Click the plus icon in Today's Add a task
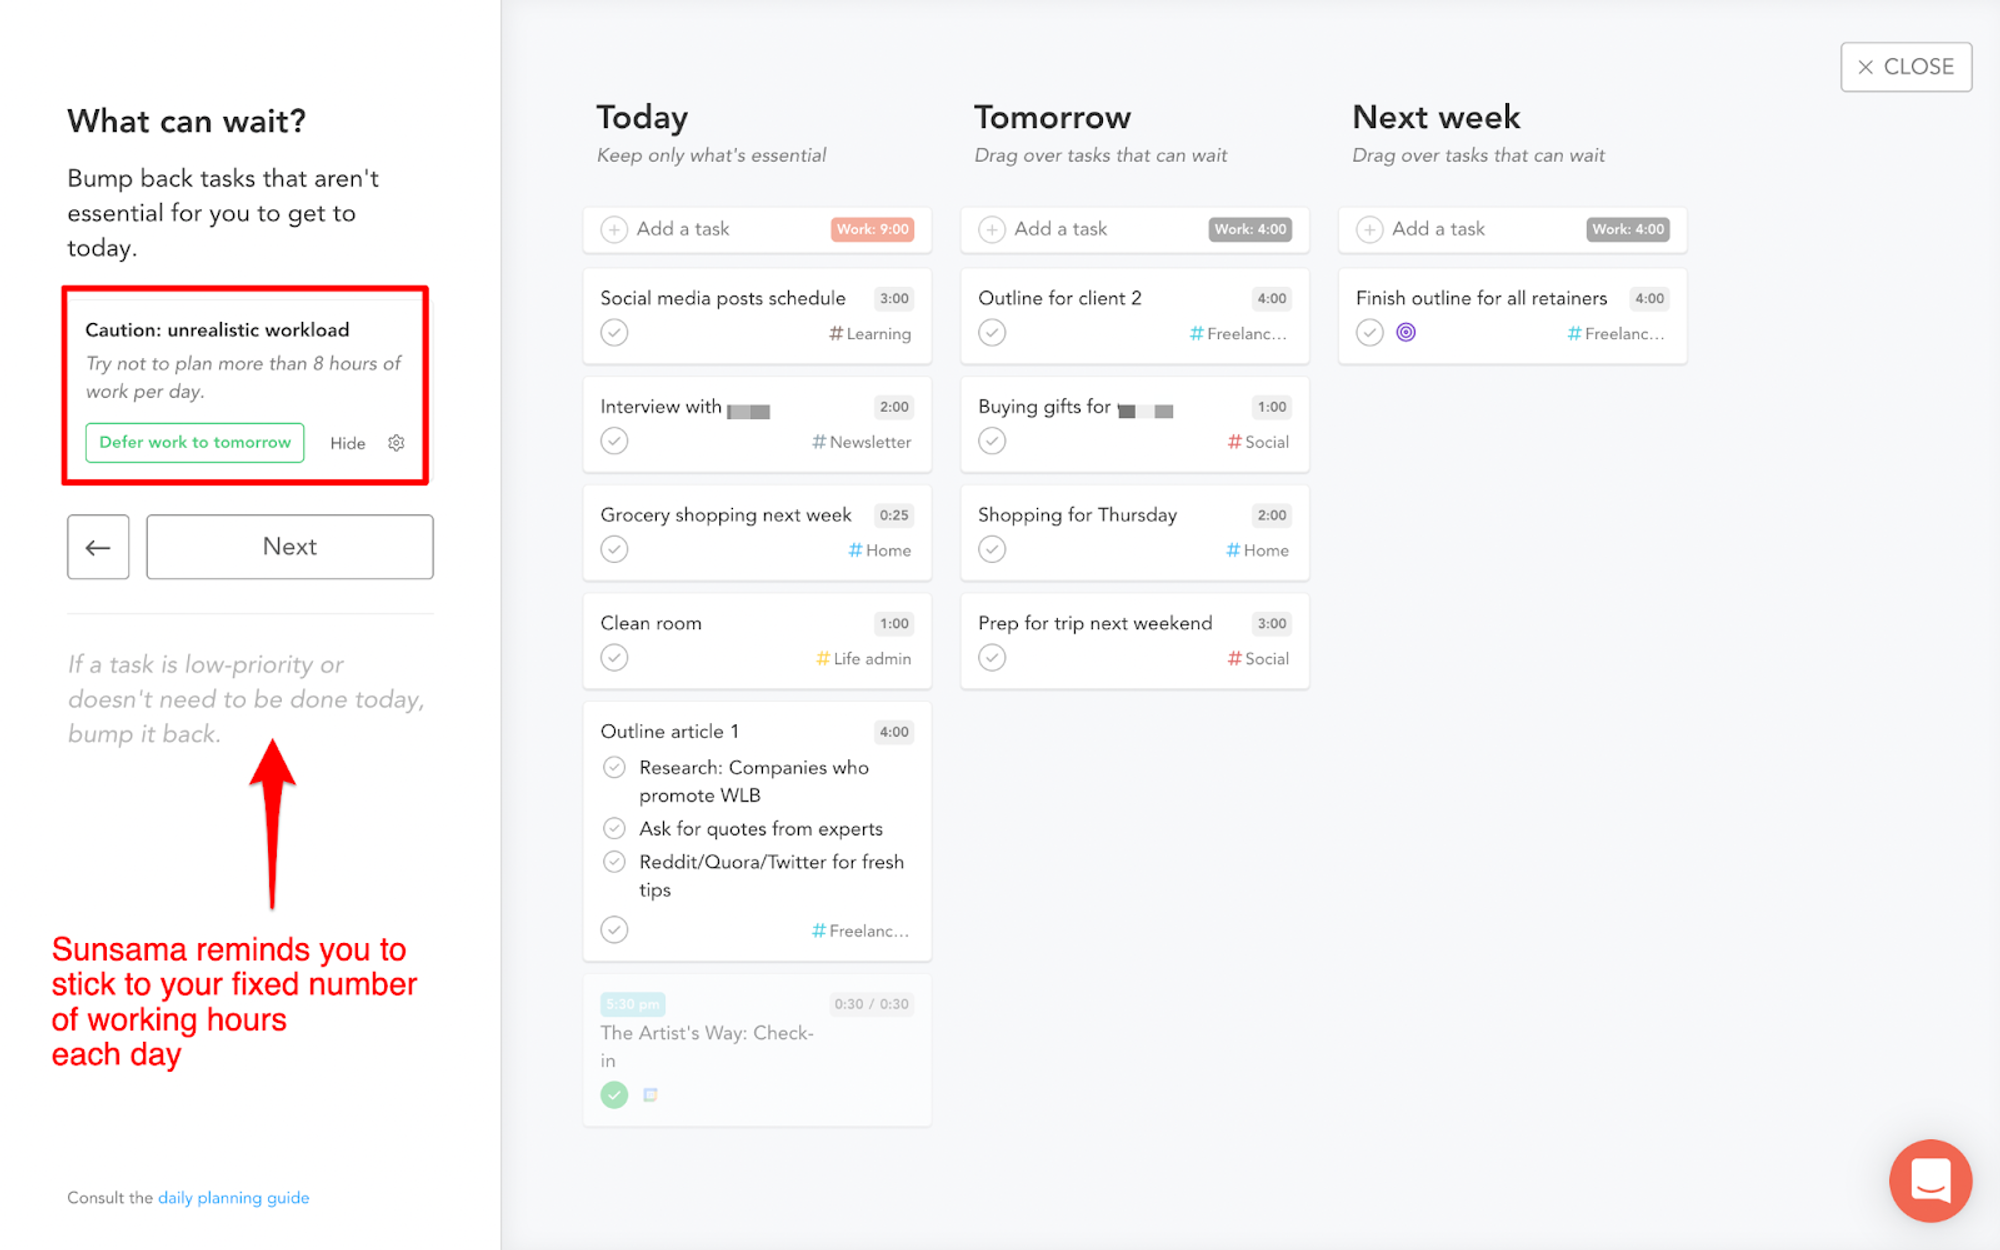Viewport: 2000px width, 1250px height. pyautogui.click(x=614, y=229)
